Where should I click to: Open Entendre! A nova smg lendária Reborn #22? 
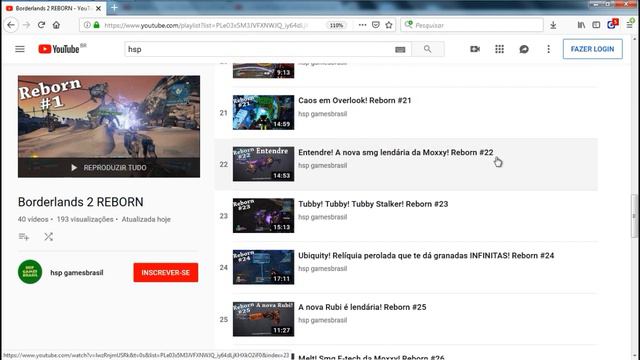pos(396,152)
